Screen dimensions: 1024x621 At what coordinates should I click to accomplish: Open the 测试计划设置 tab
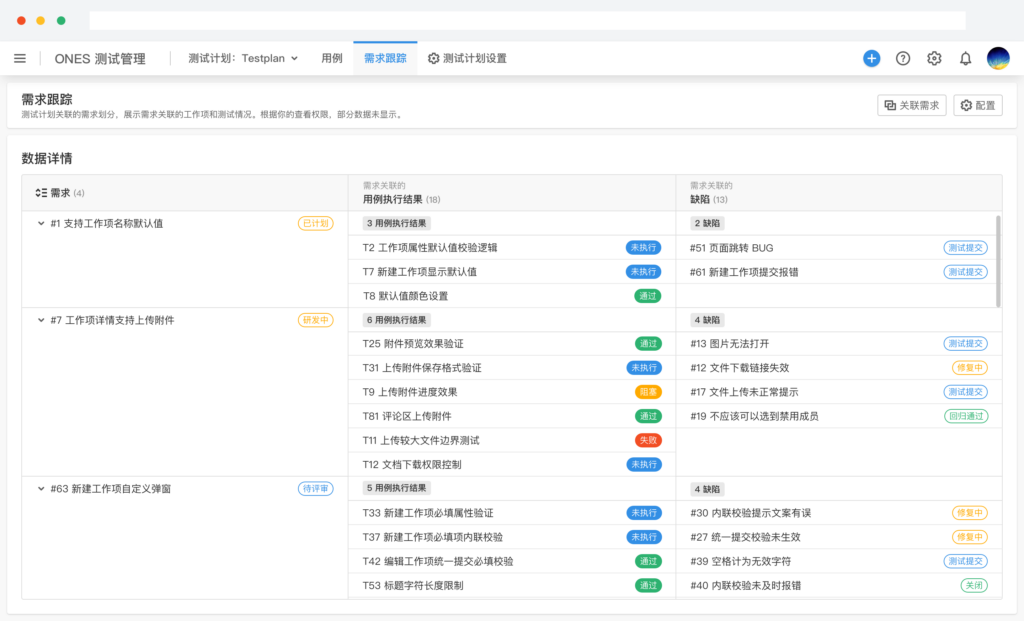(467, 58)
